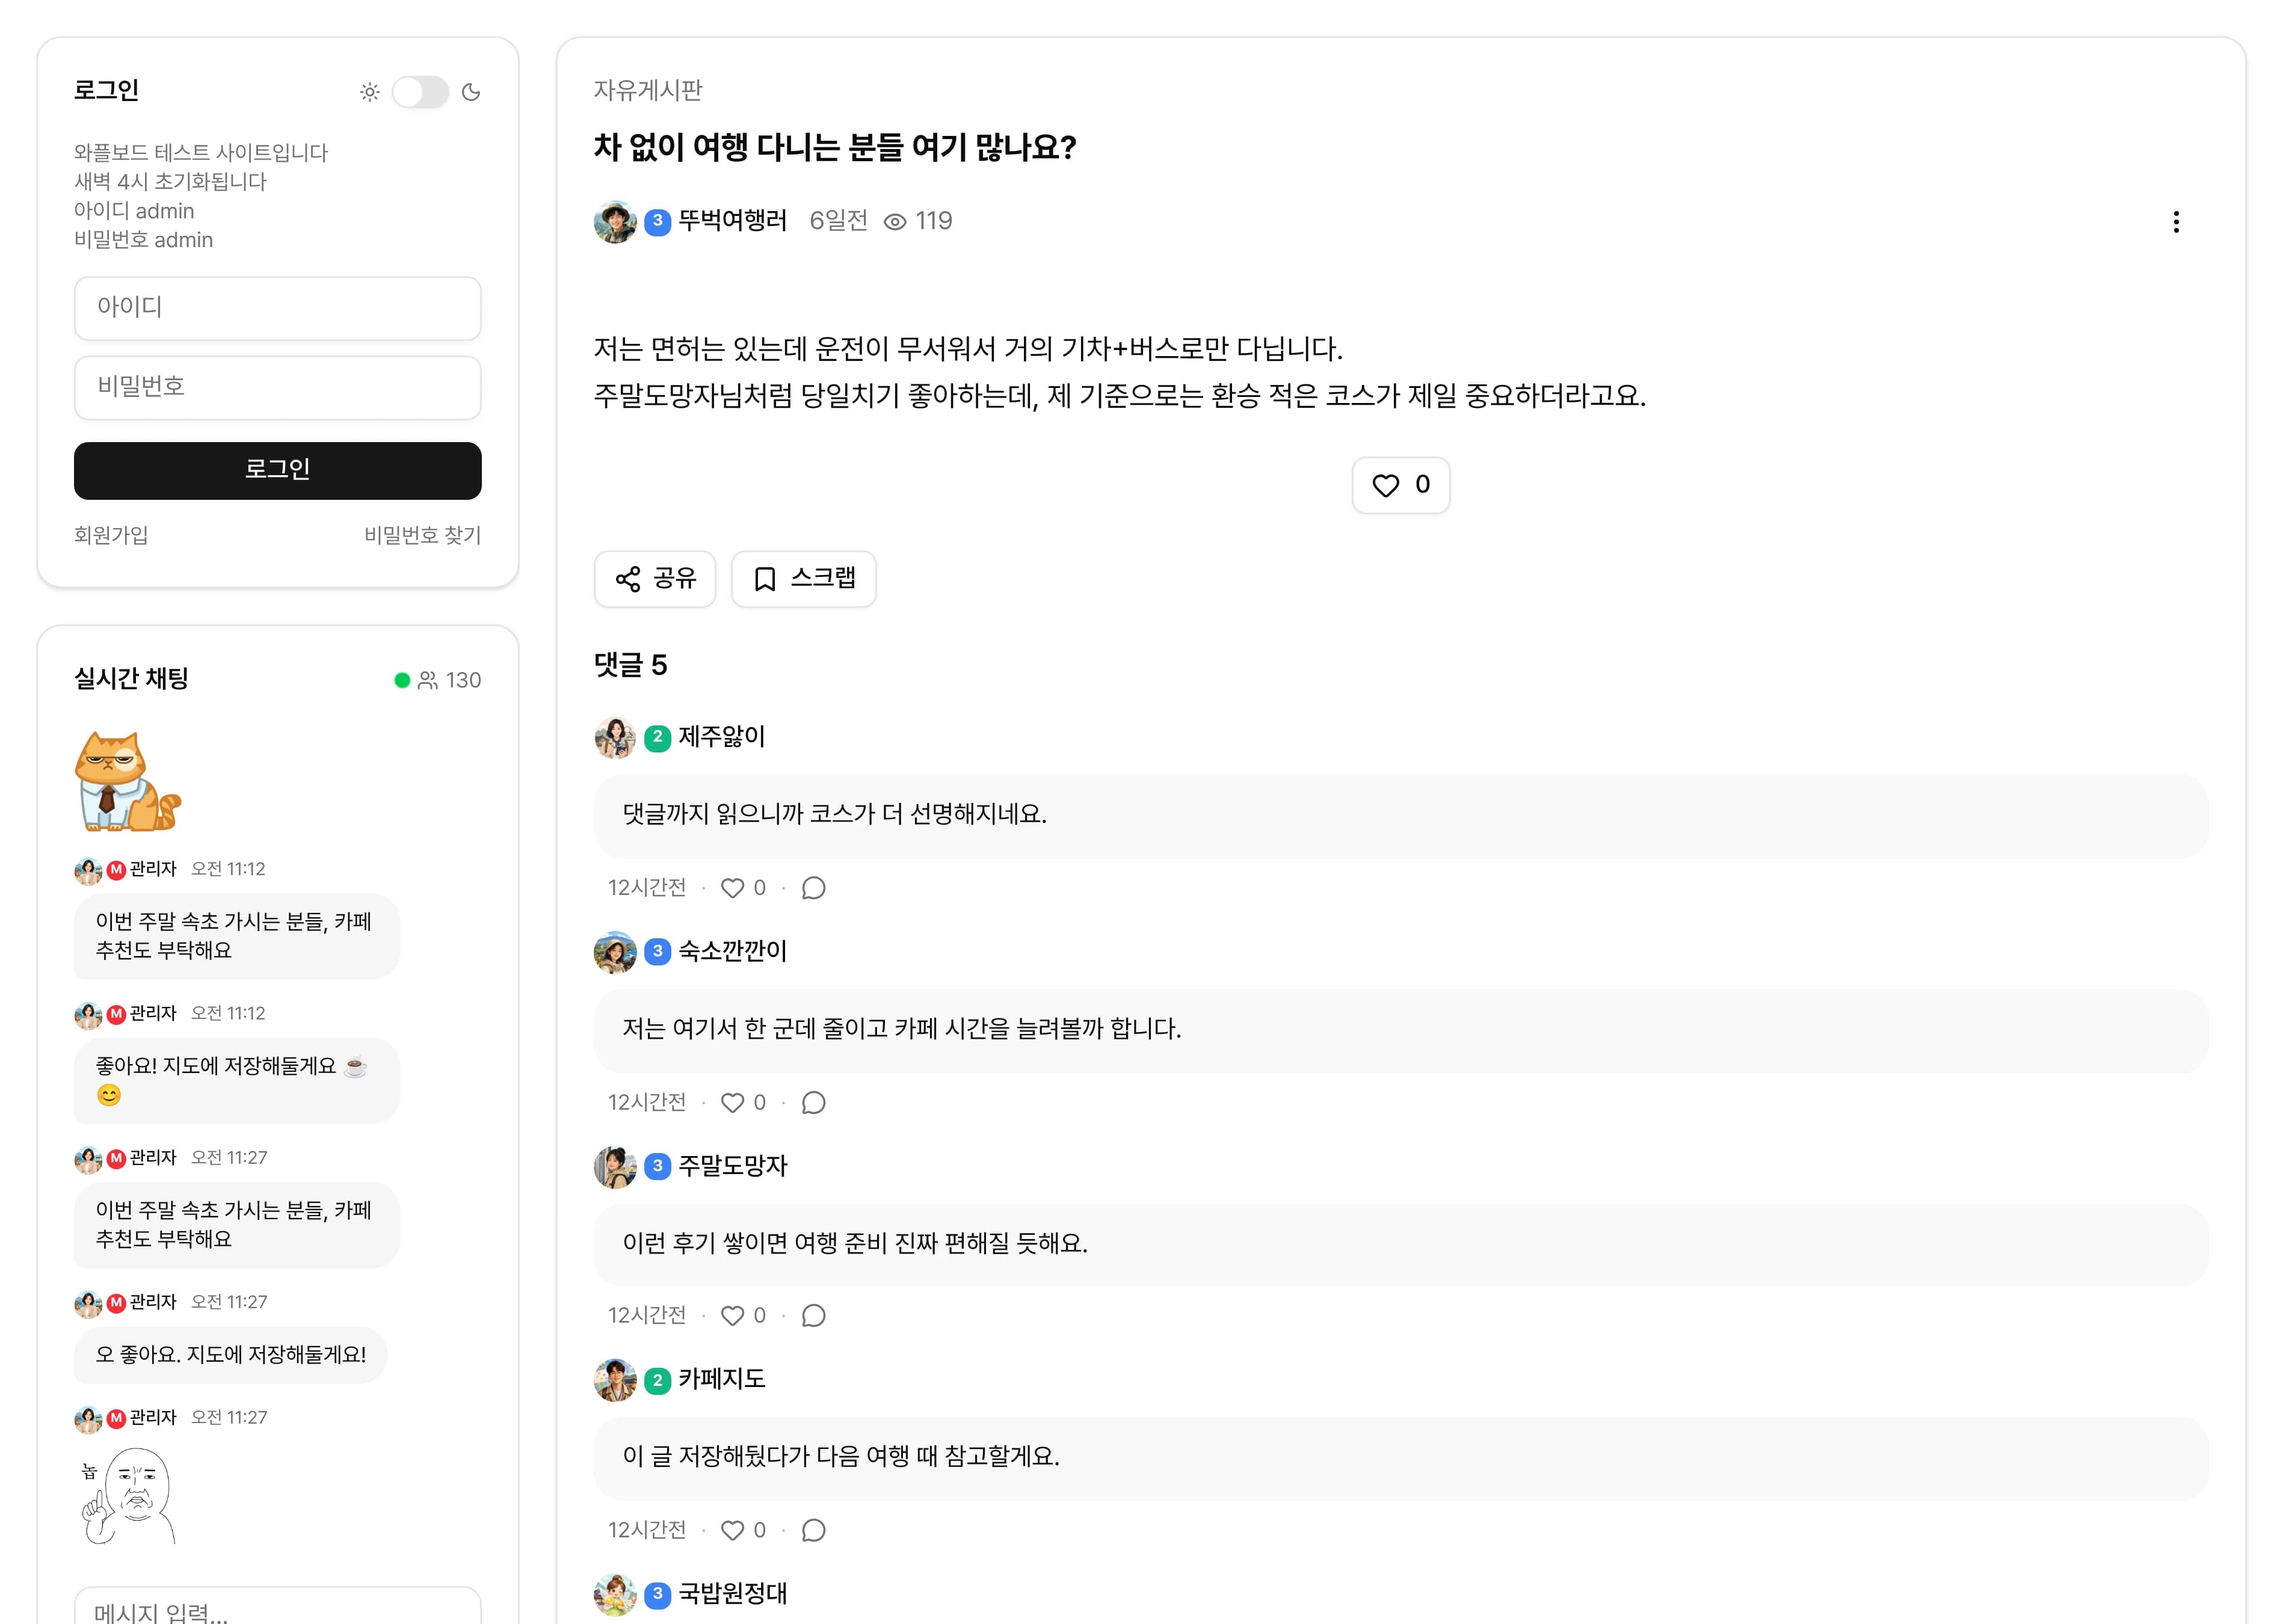Click the post date '6일전'
Viewport: 2283px width, 1624px height.
tap(838, 221)
